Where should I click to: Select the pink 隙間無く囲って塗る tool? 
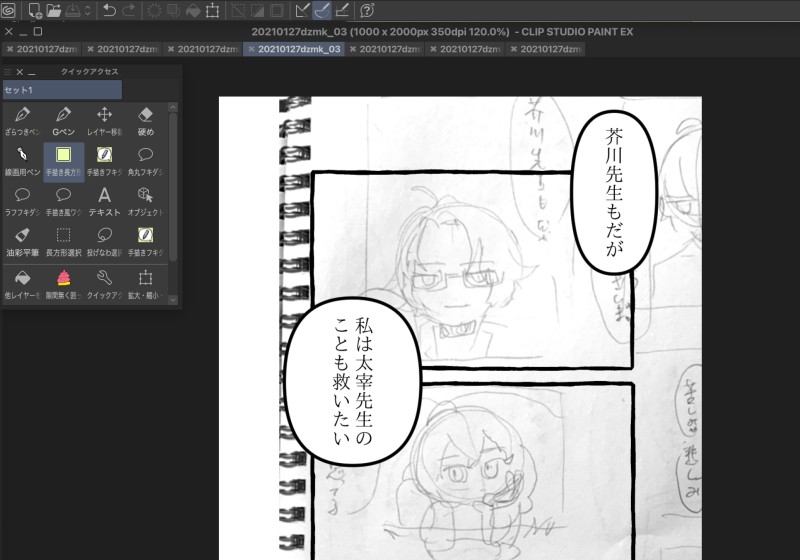pos(63,285)
